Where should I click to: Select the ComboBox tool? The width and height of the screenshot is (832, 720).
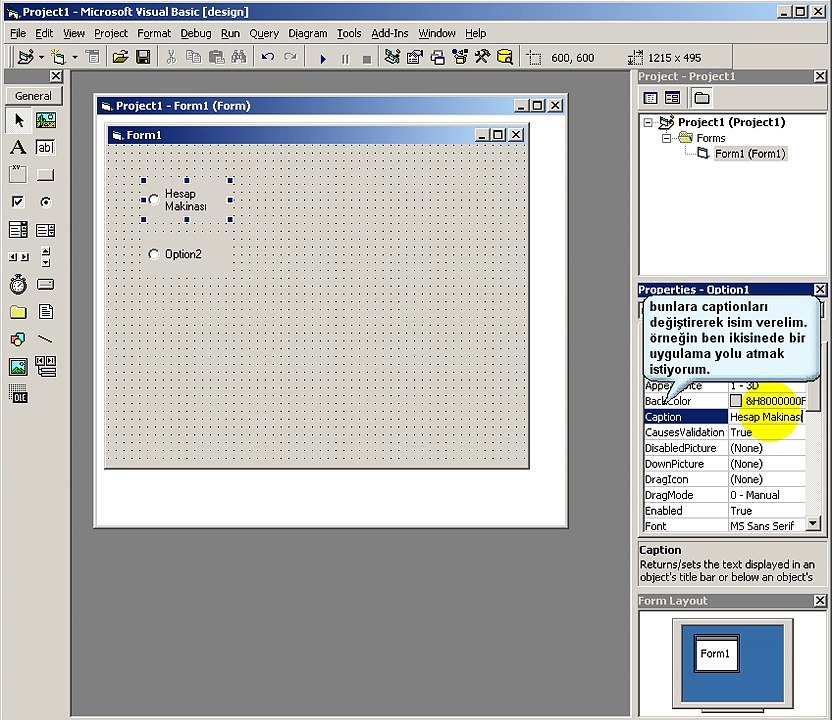18,230
